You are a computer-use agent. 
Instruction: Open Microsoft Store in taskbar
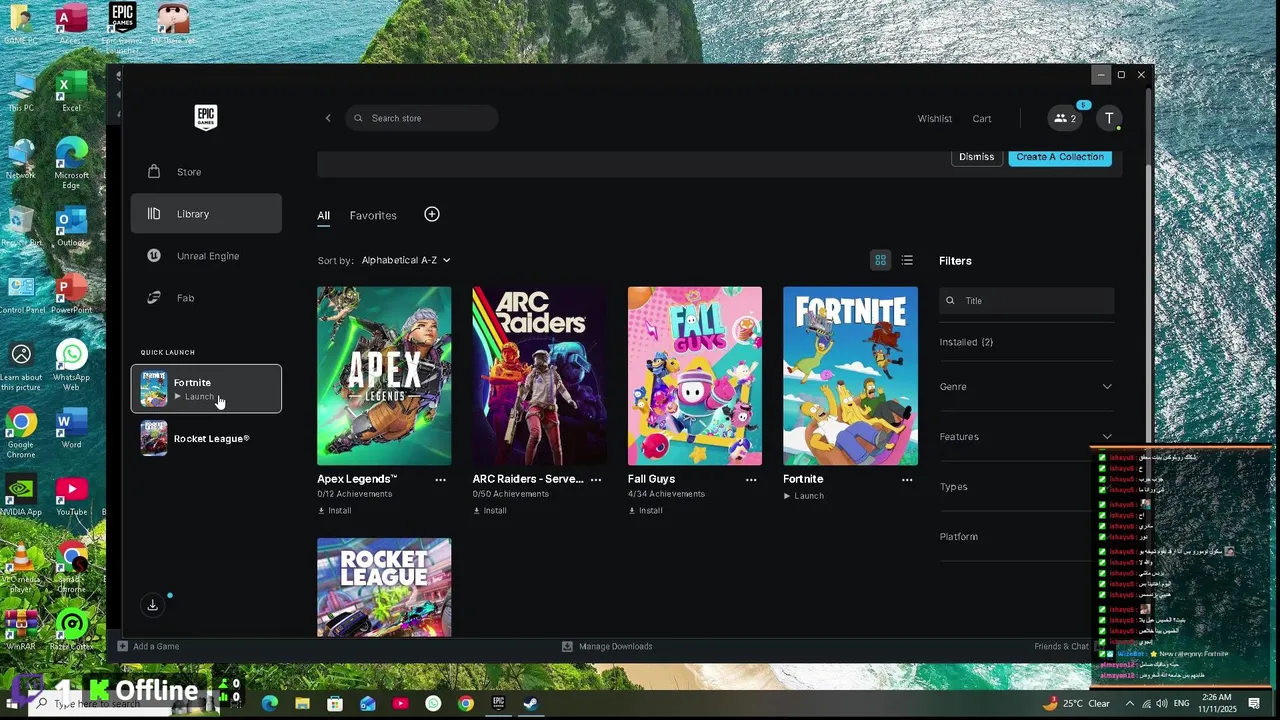[335, 703]
